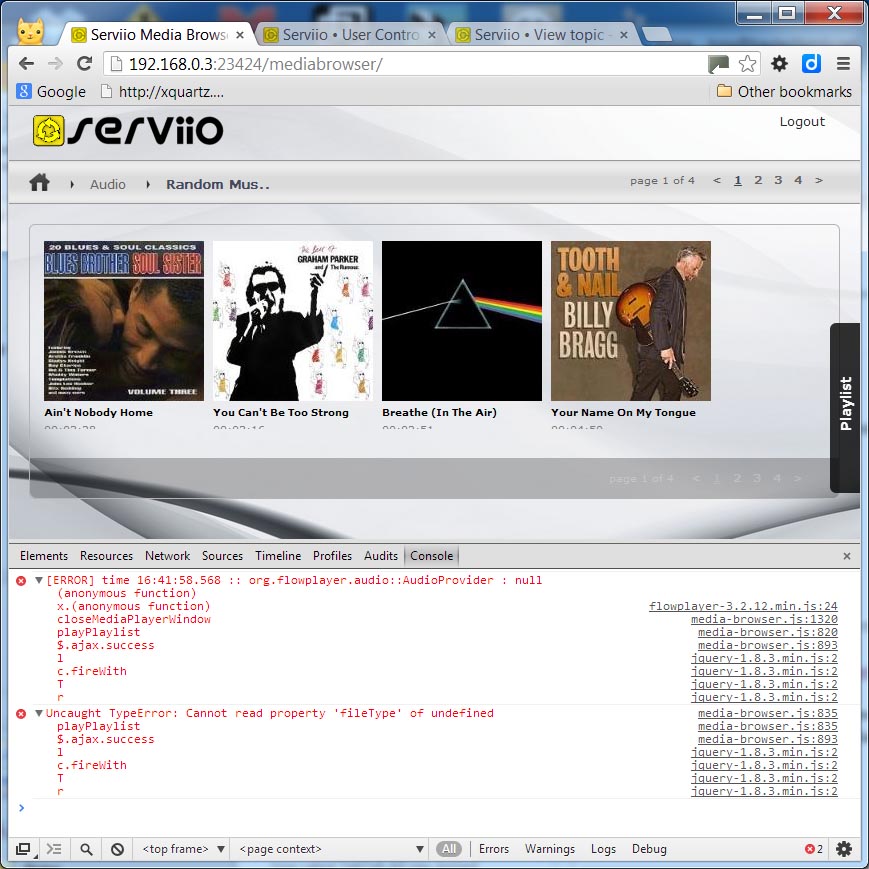This screenshot has height=869, width=869.
Task: Open Chrome's customize menu icon
Action: tap(845, 63)
